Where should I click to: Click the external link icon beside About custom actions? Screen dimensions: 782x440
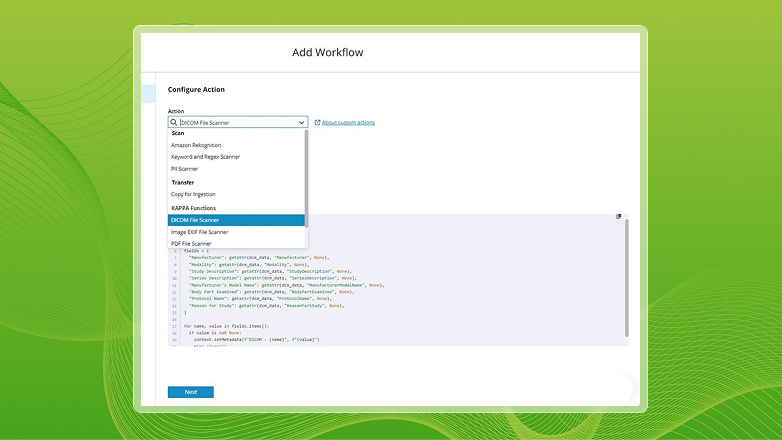[x=317, y=122]
